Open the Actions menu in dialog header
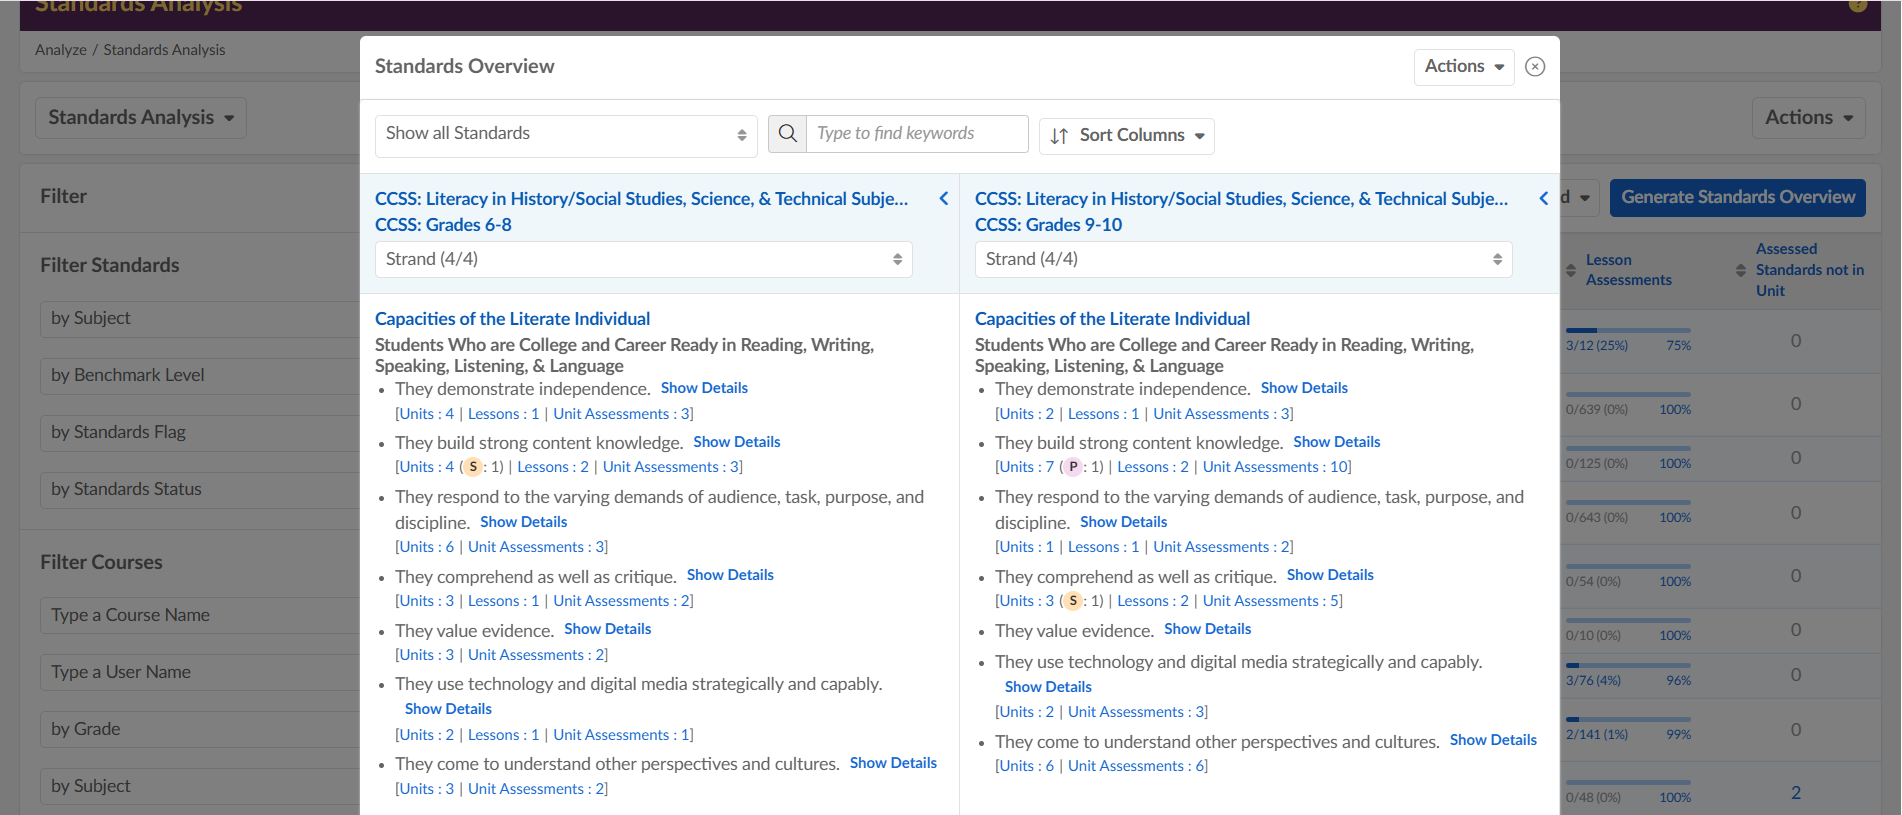 pyautogui.click(x=1463, y=67)
